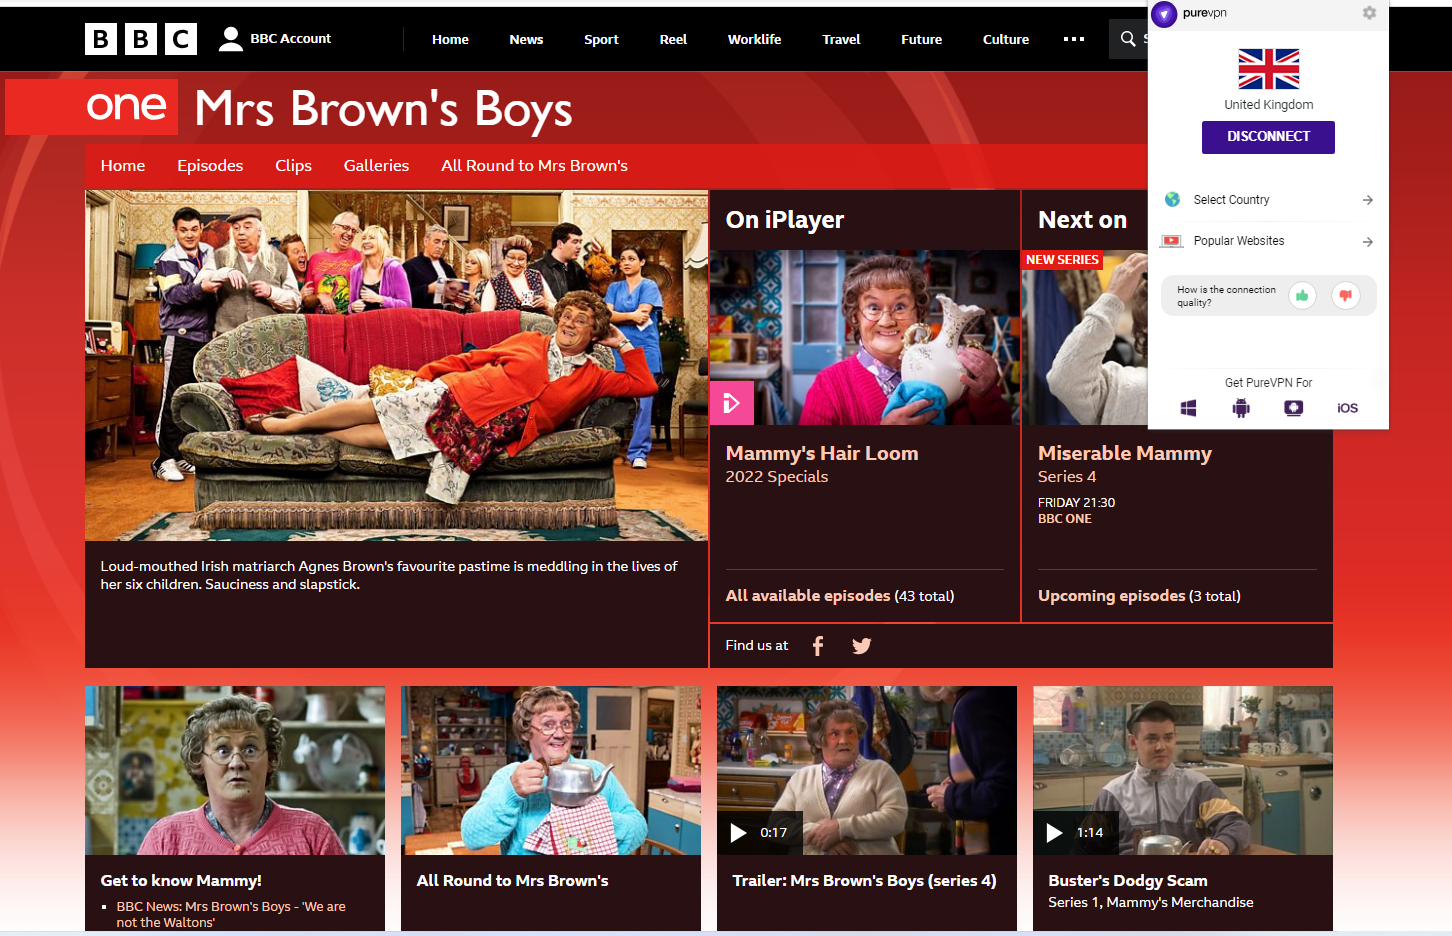This screenshot has width=1452, height=936.
Task: Open Miserable Mammy episode link
Action: pyautogui.click(x=1124, y=453)
